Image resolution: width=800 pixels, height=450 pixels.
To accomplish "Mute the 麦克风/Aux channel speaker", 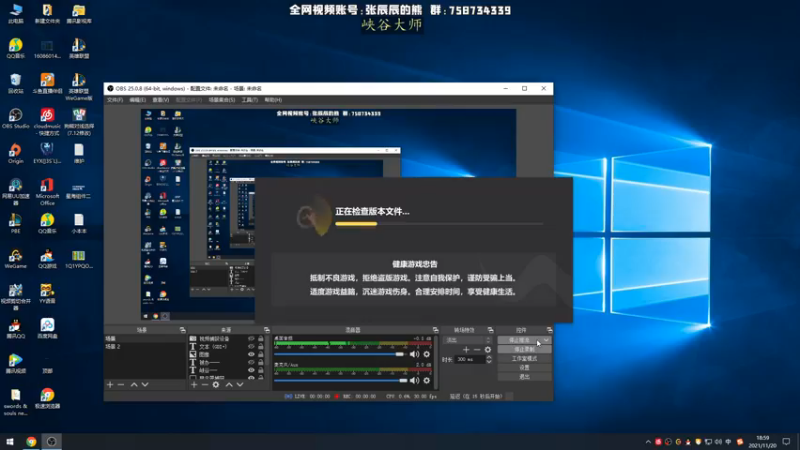I will 415,380.
